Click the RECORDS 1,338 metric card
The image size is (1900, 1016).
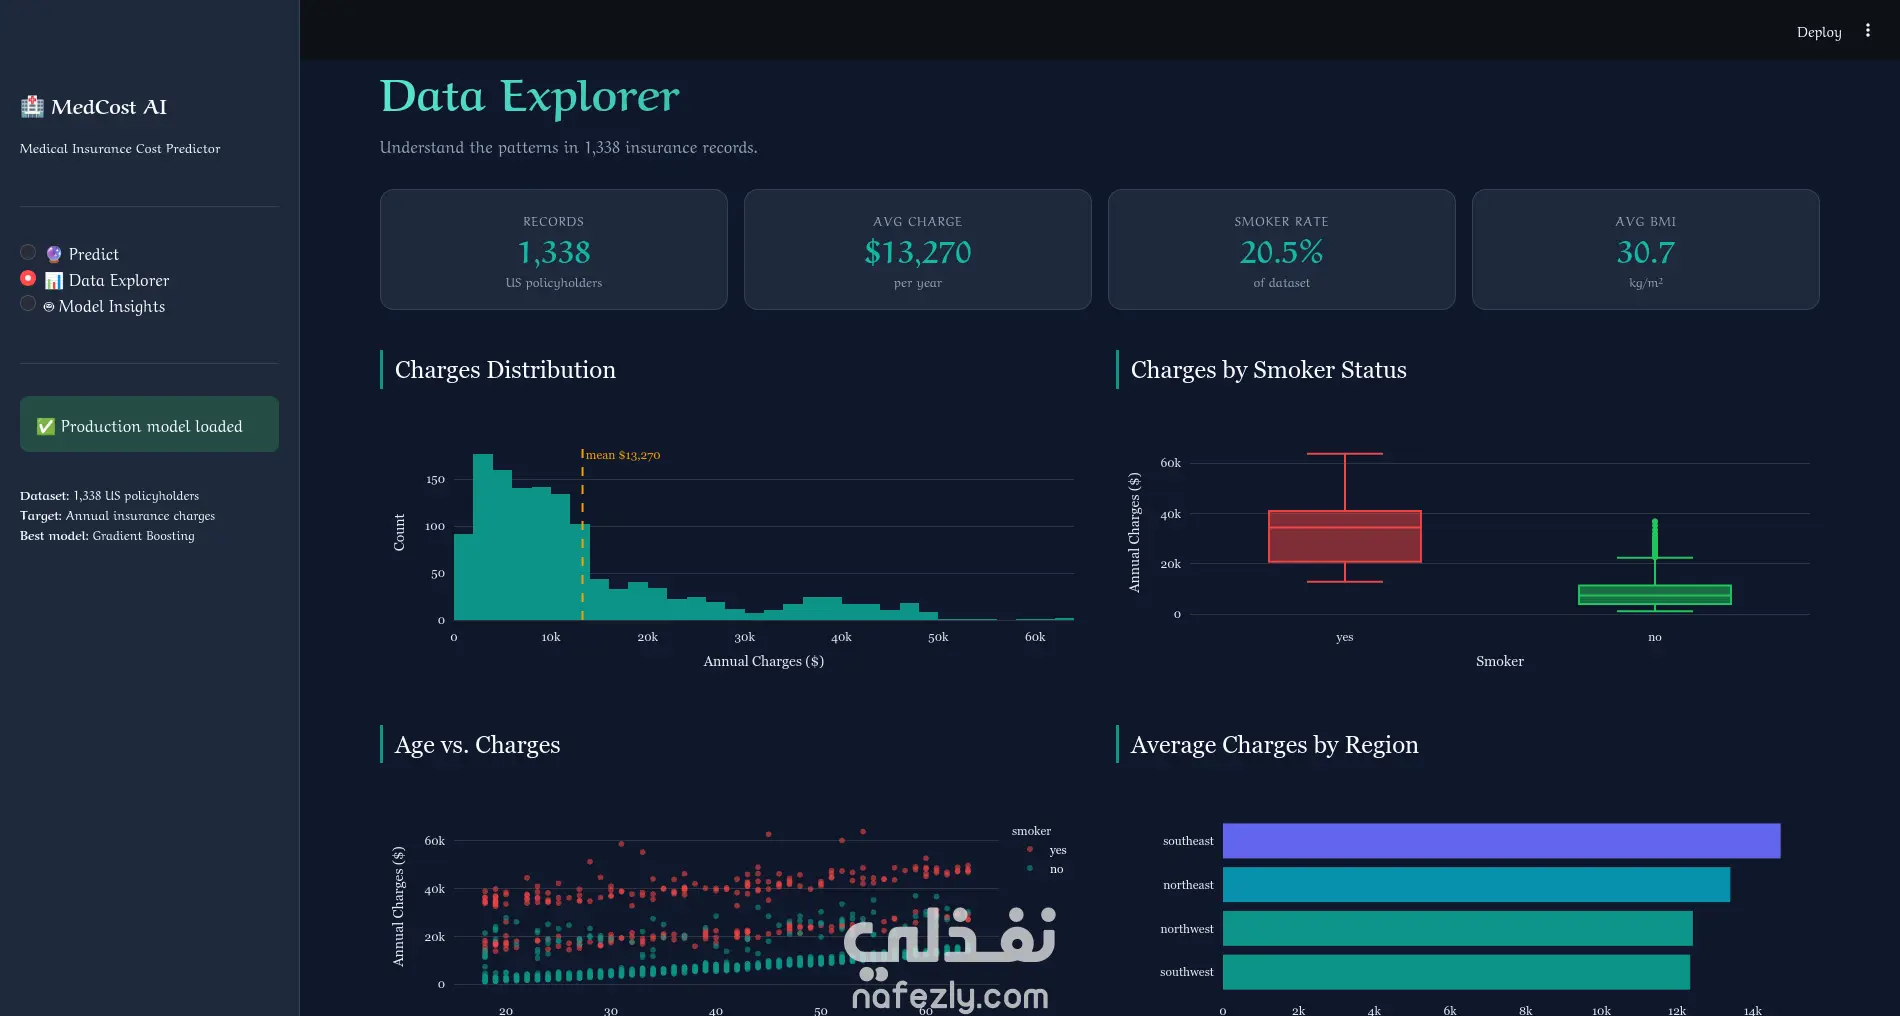coord(553,249)
